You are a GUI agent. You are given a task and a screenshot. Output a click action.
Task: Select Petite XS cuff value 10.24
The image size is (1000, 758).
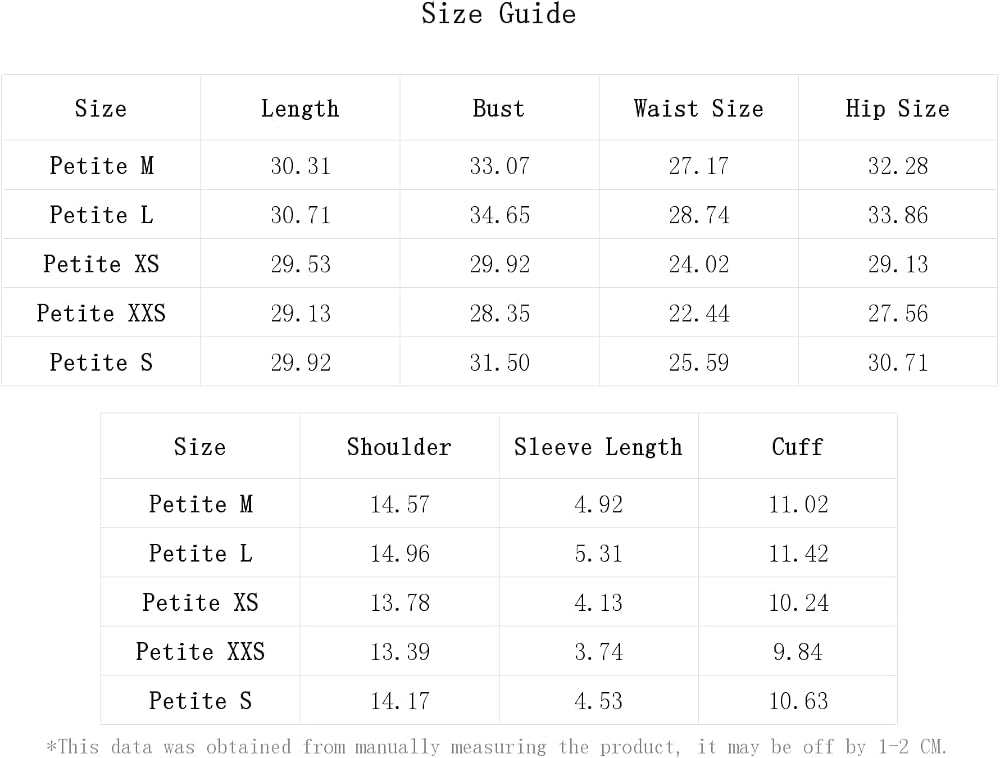(798, 602)
